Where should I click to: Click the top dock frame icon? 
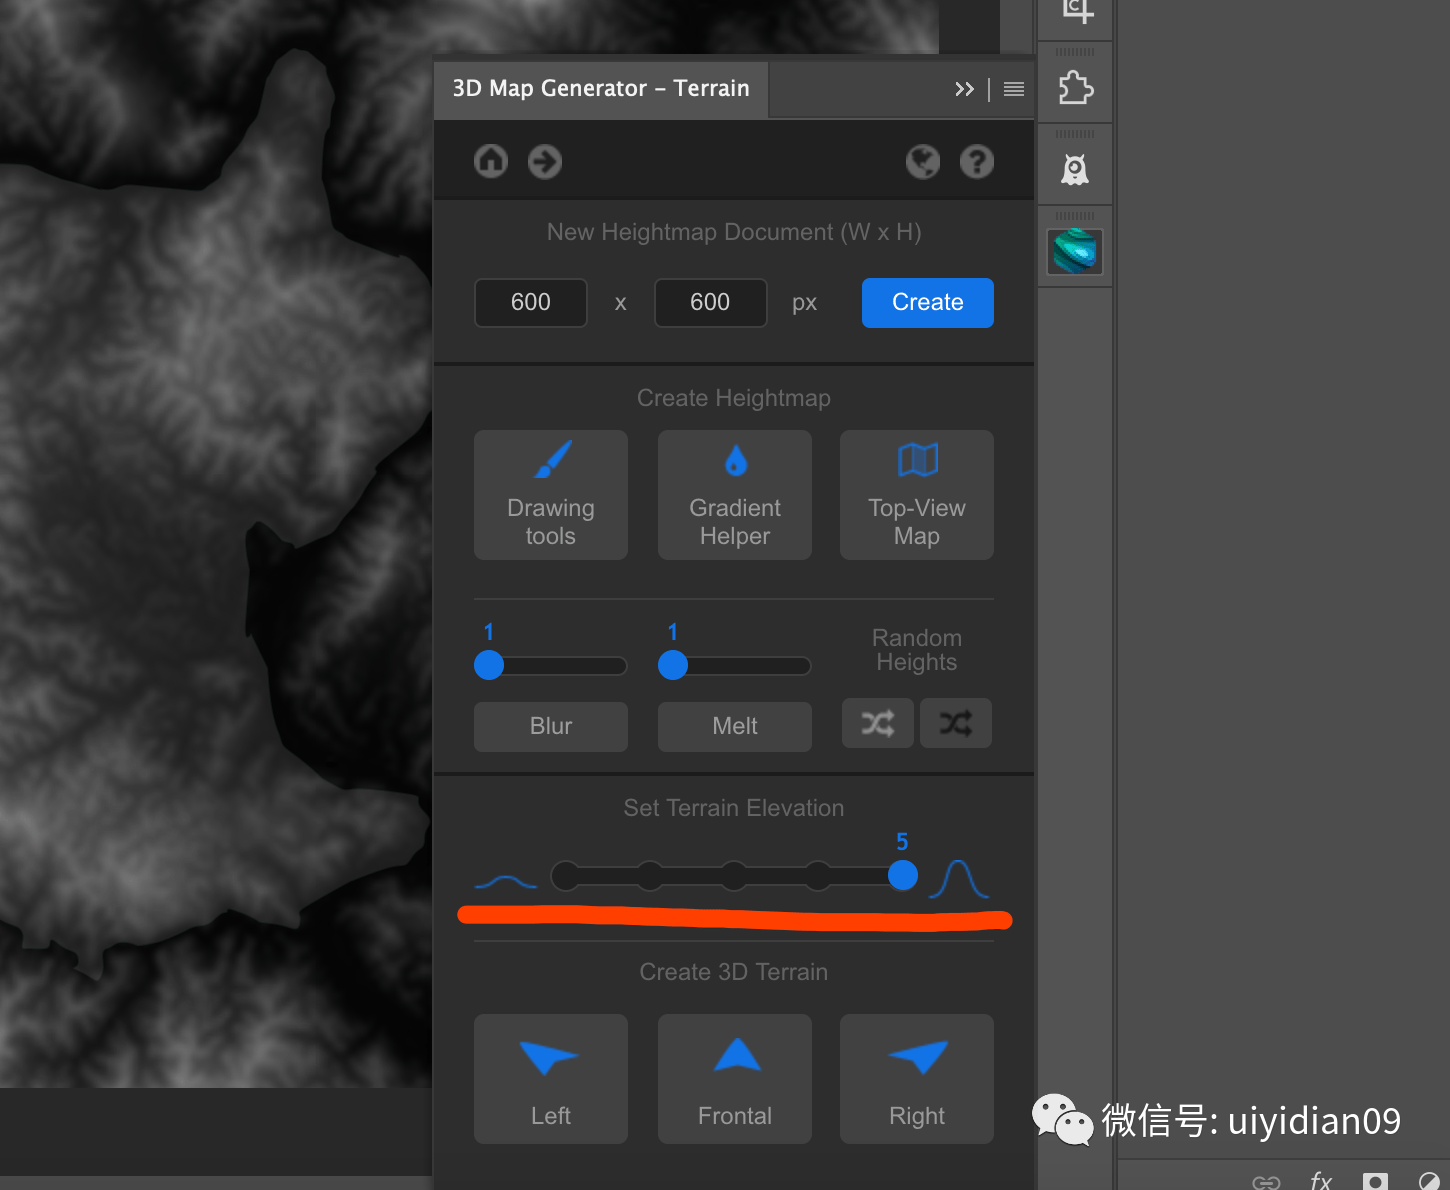(x=1076, y=11)
